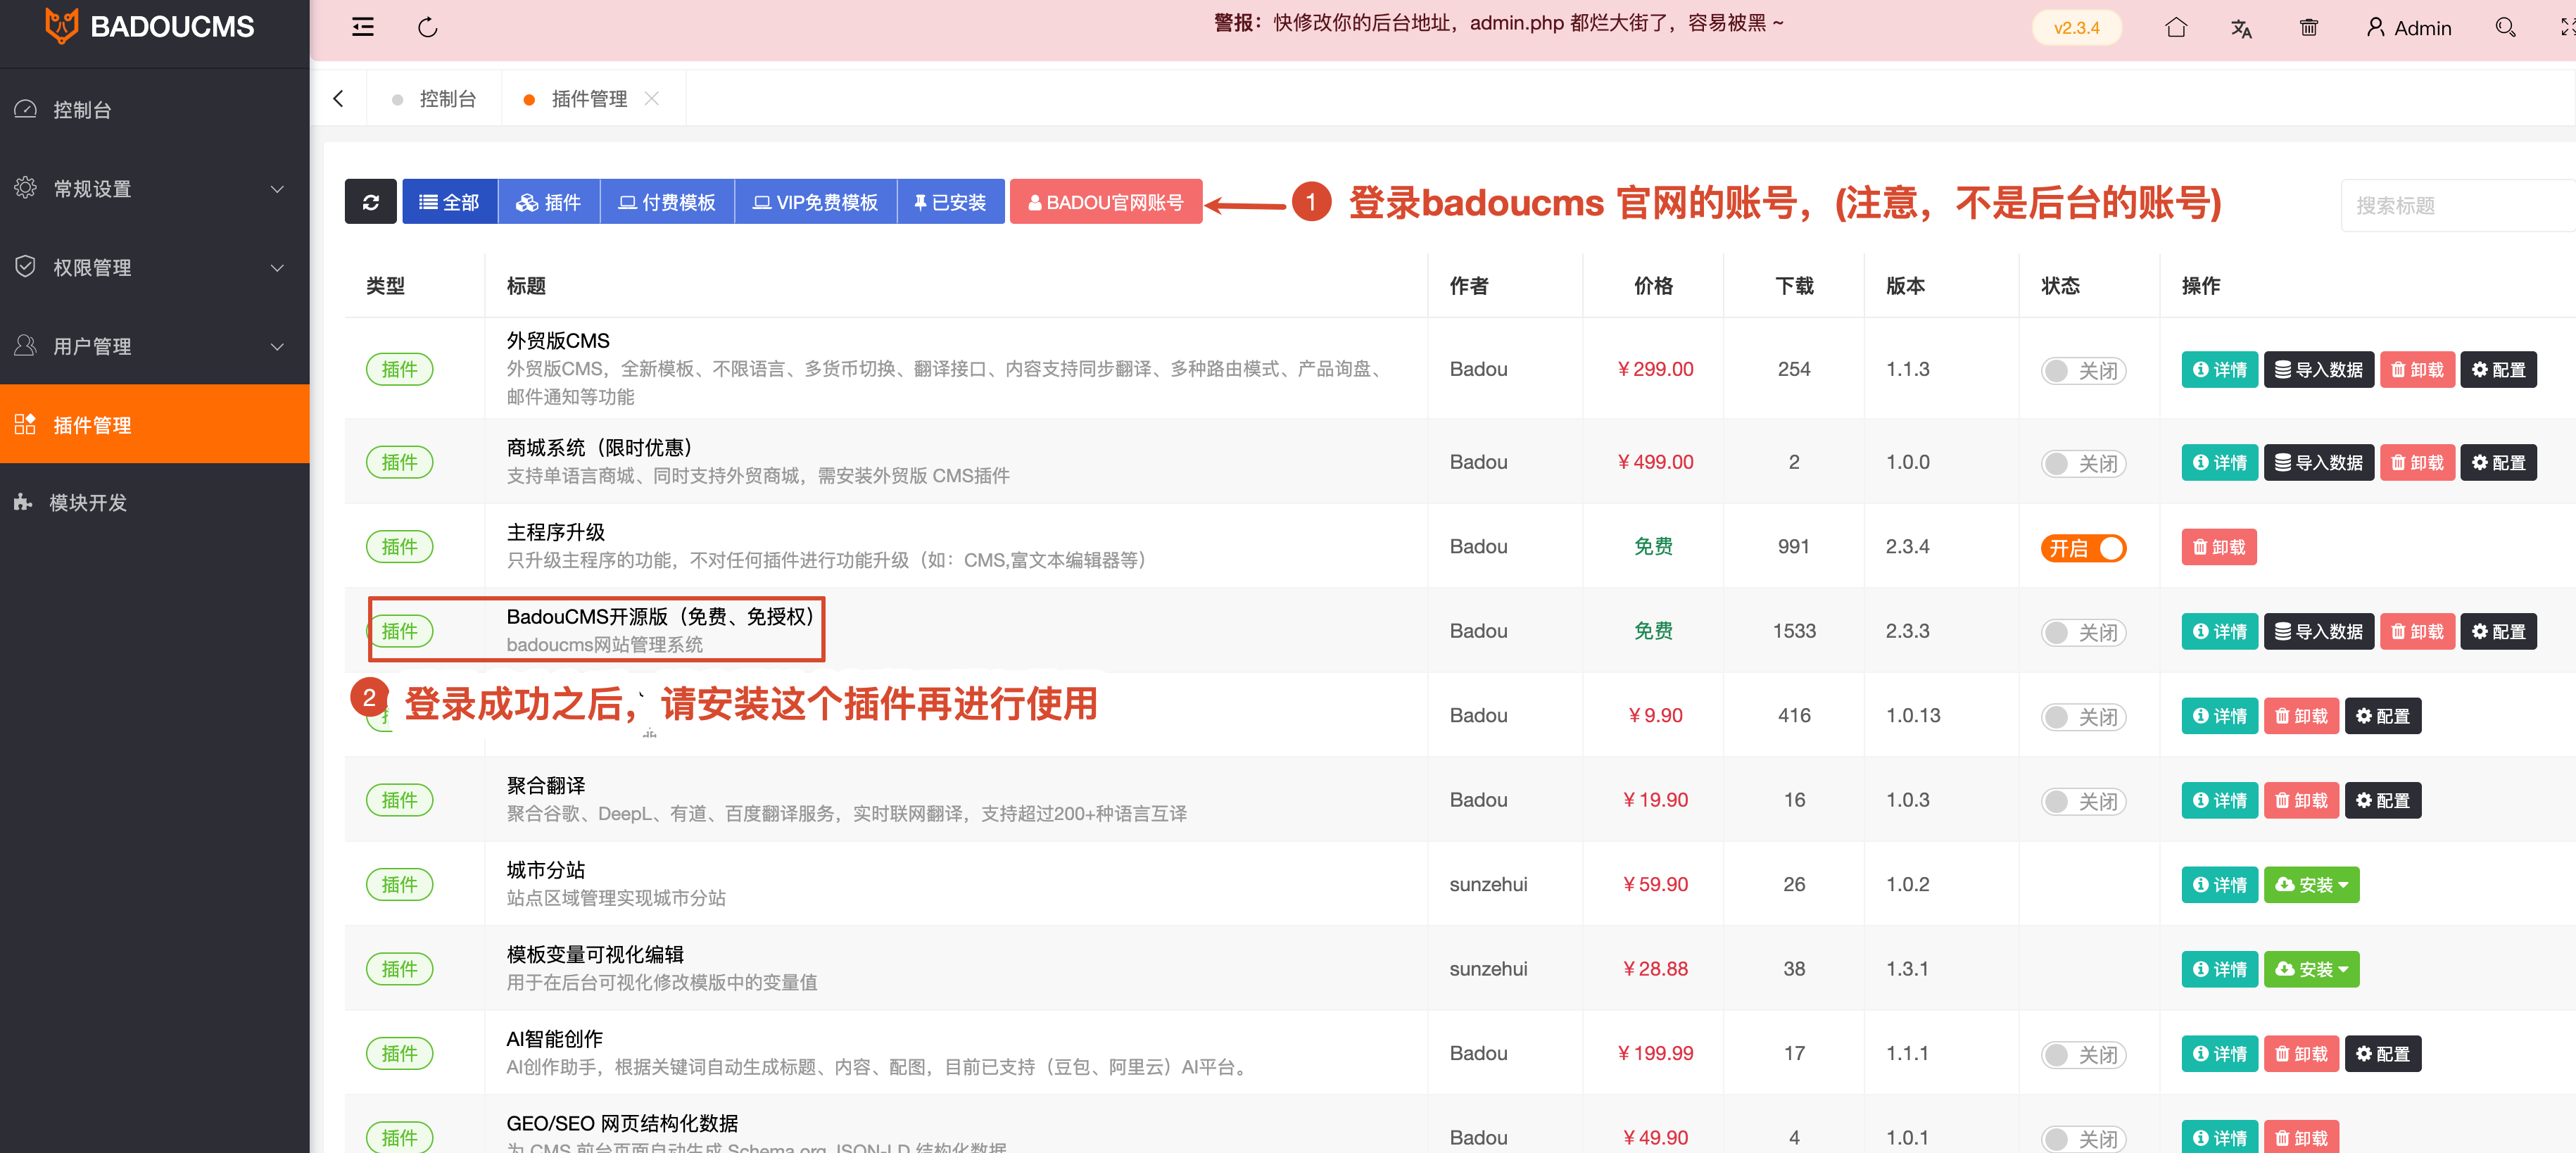Image resolution: width=2576 pixels, height=1153 pixels.
Task: Close the 插件管理 tab
Action: (x=652, y=98)
